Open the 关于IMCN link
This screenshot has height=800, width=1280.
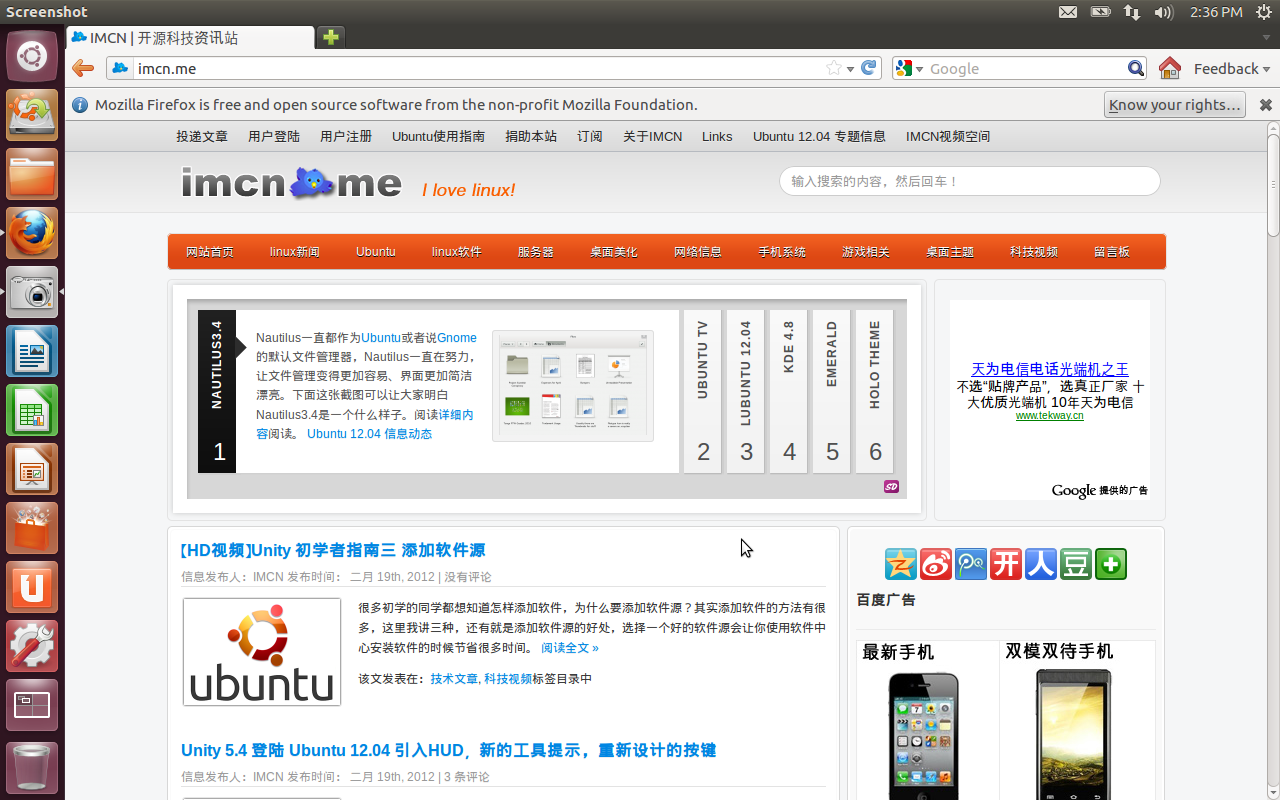click(x=653, y=136)
